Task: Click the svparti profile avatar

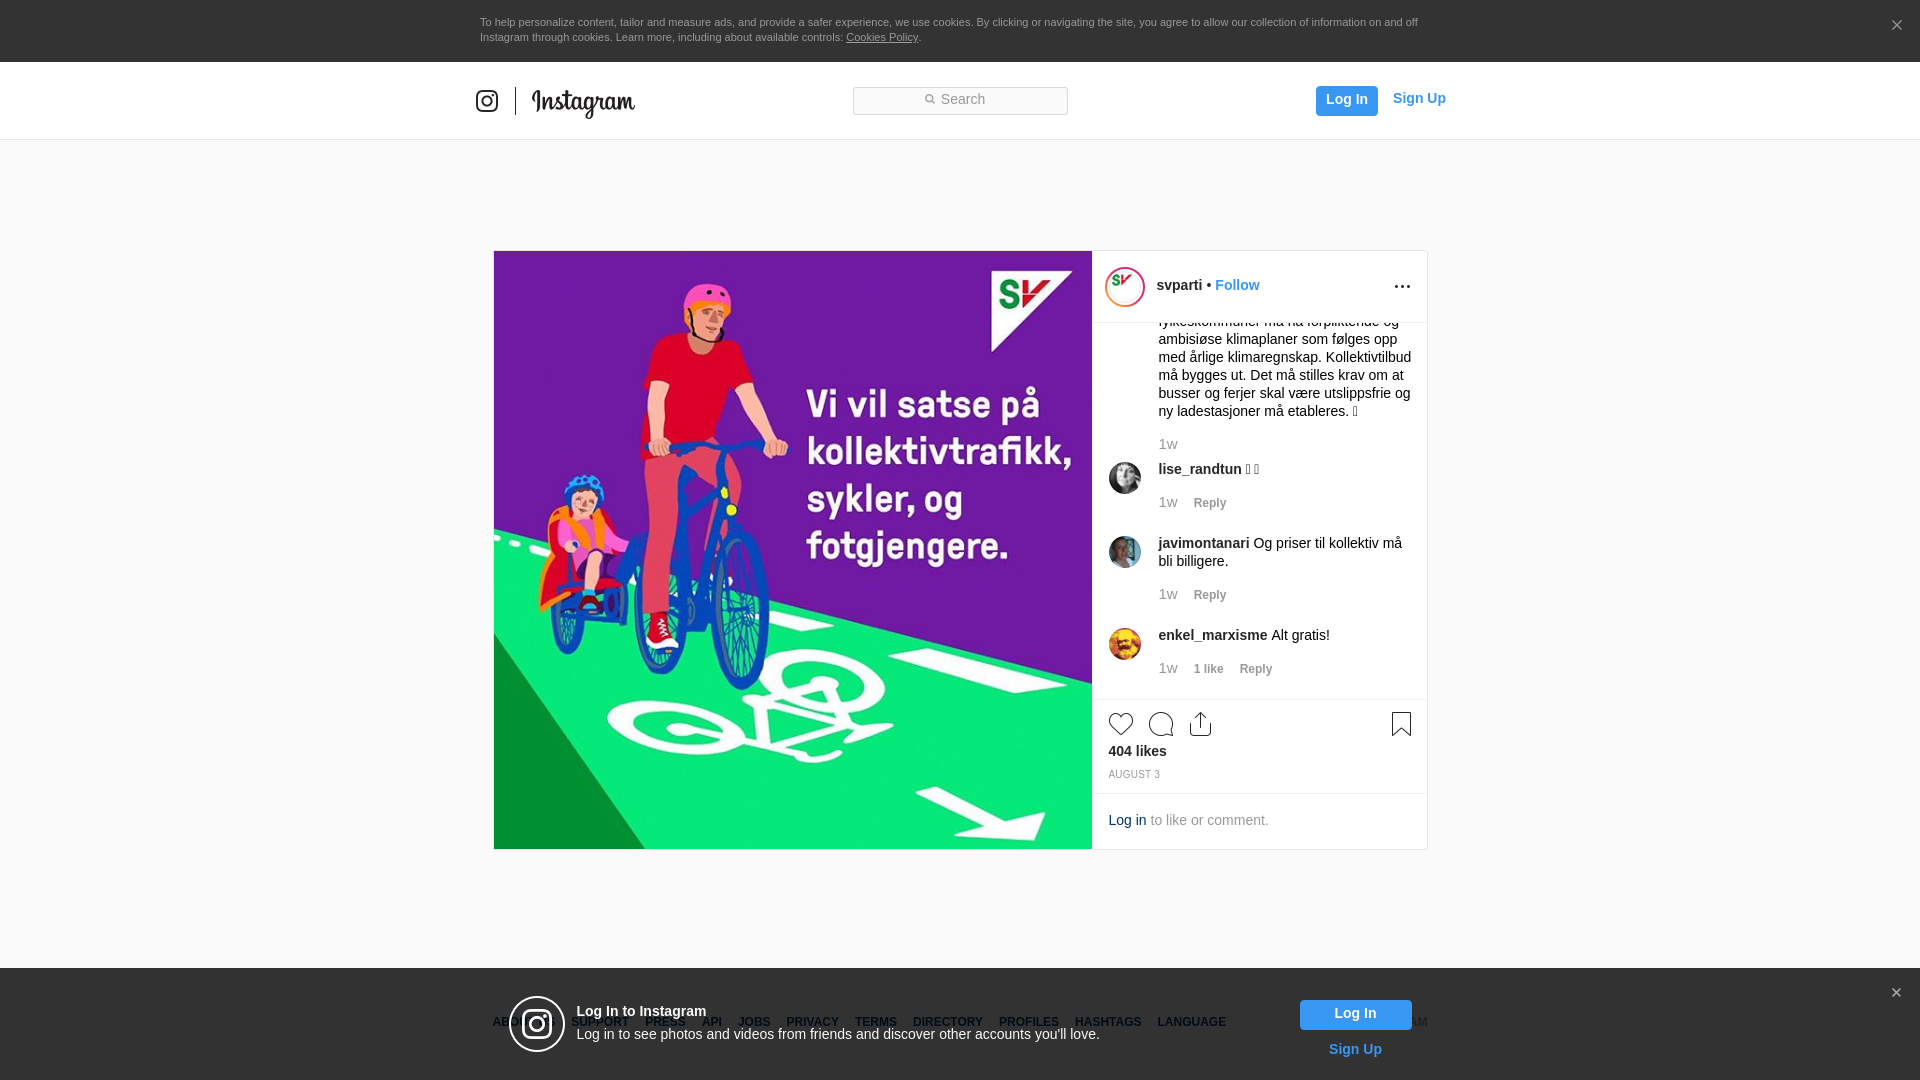Action: click(1125, 287)
